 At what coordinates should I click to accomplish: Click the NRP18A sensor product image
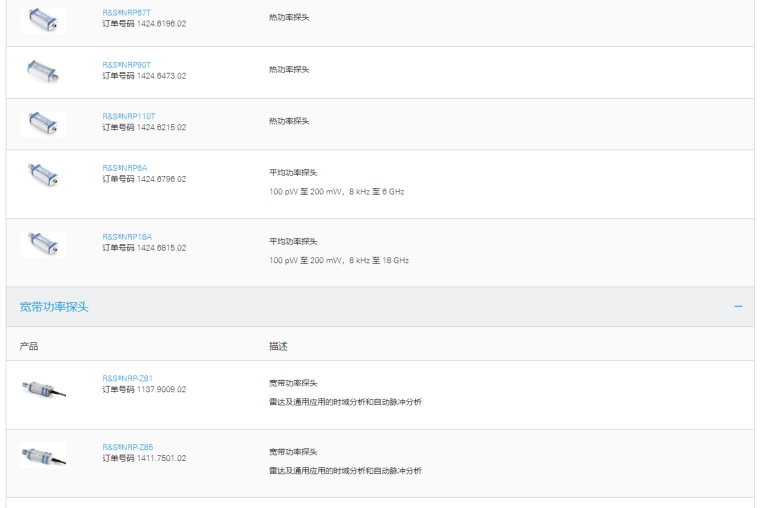pos(42,243)
